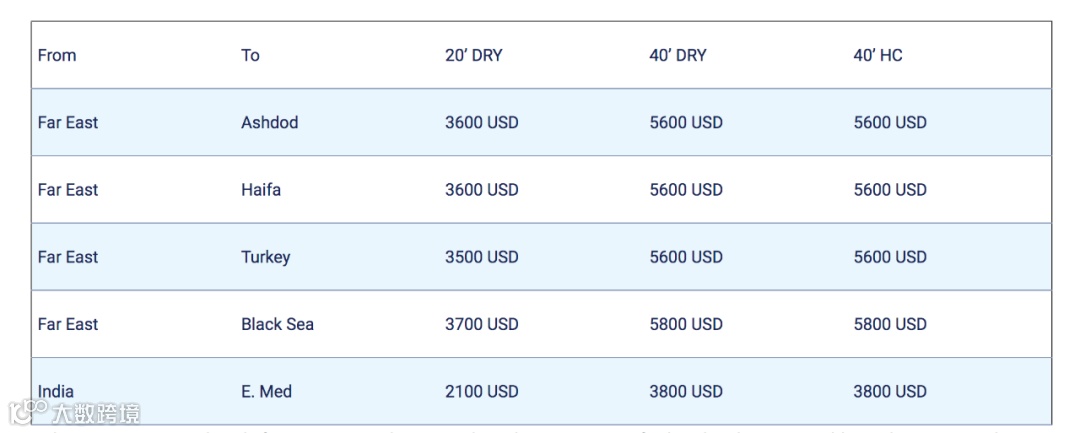Select the 20' DRY column header

pos(473,55)
